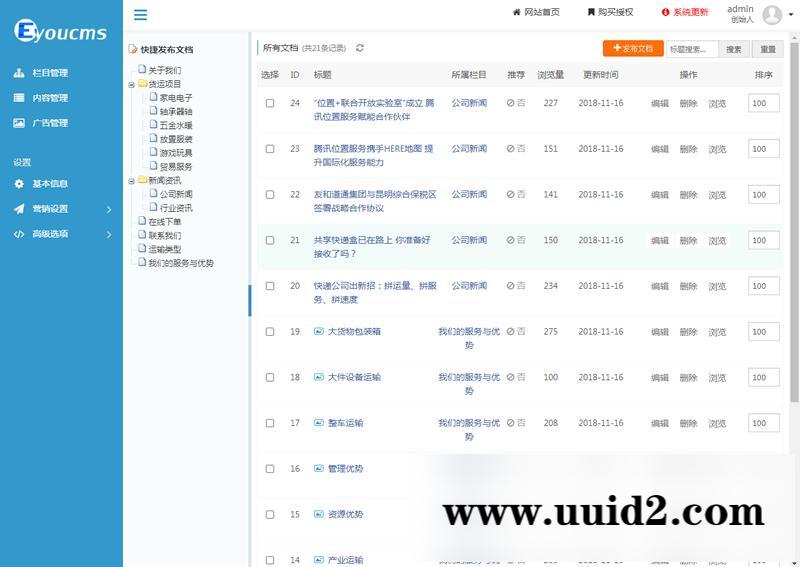The height and width of the screenshot is (567, 800).
Task: Go to 网站首页 in the top bar
Action: 536,12
